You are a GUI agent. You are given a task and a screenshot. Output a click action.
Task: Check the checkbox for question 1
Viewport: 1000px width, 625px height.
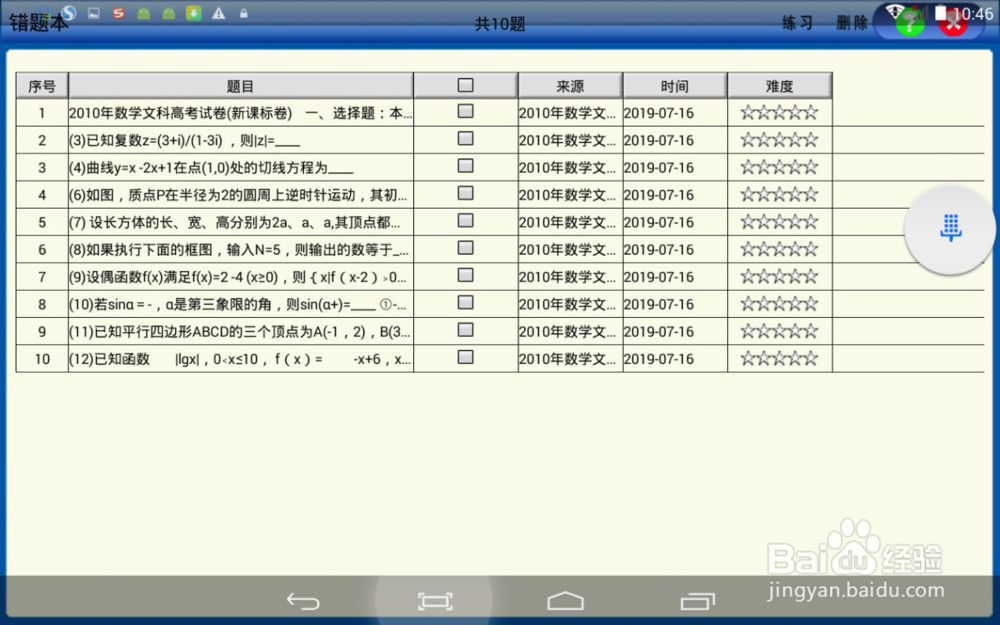[465, 112]
